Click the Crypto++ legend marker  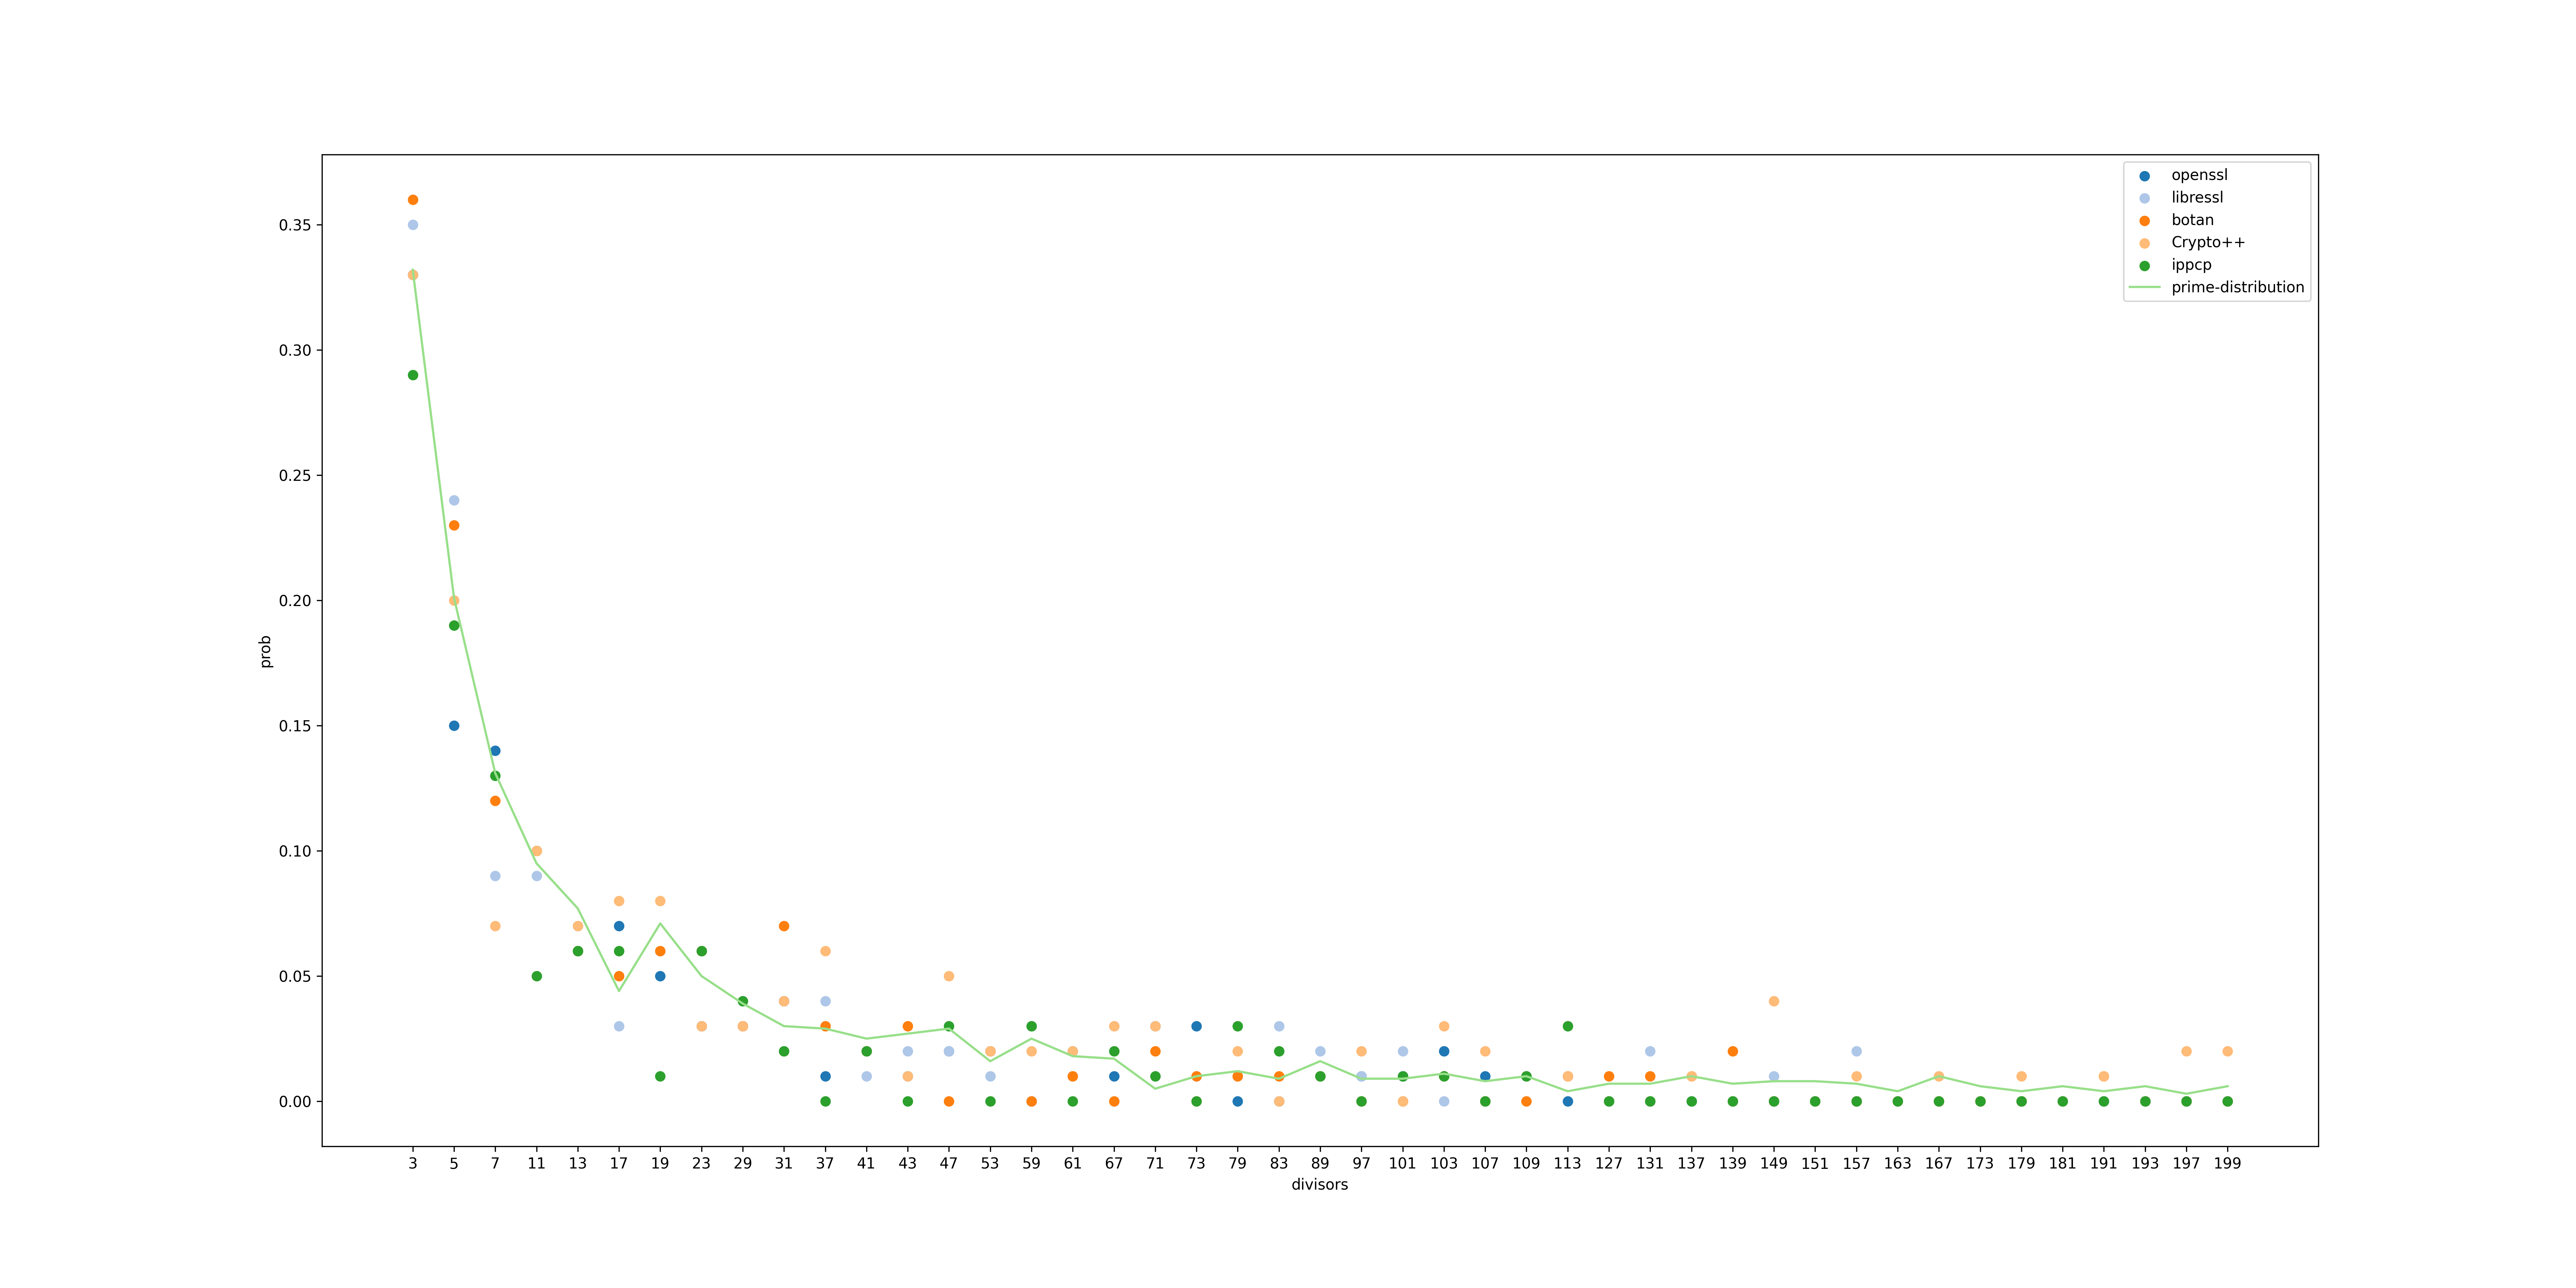point(2144,243)
